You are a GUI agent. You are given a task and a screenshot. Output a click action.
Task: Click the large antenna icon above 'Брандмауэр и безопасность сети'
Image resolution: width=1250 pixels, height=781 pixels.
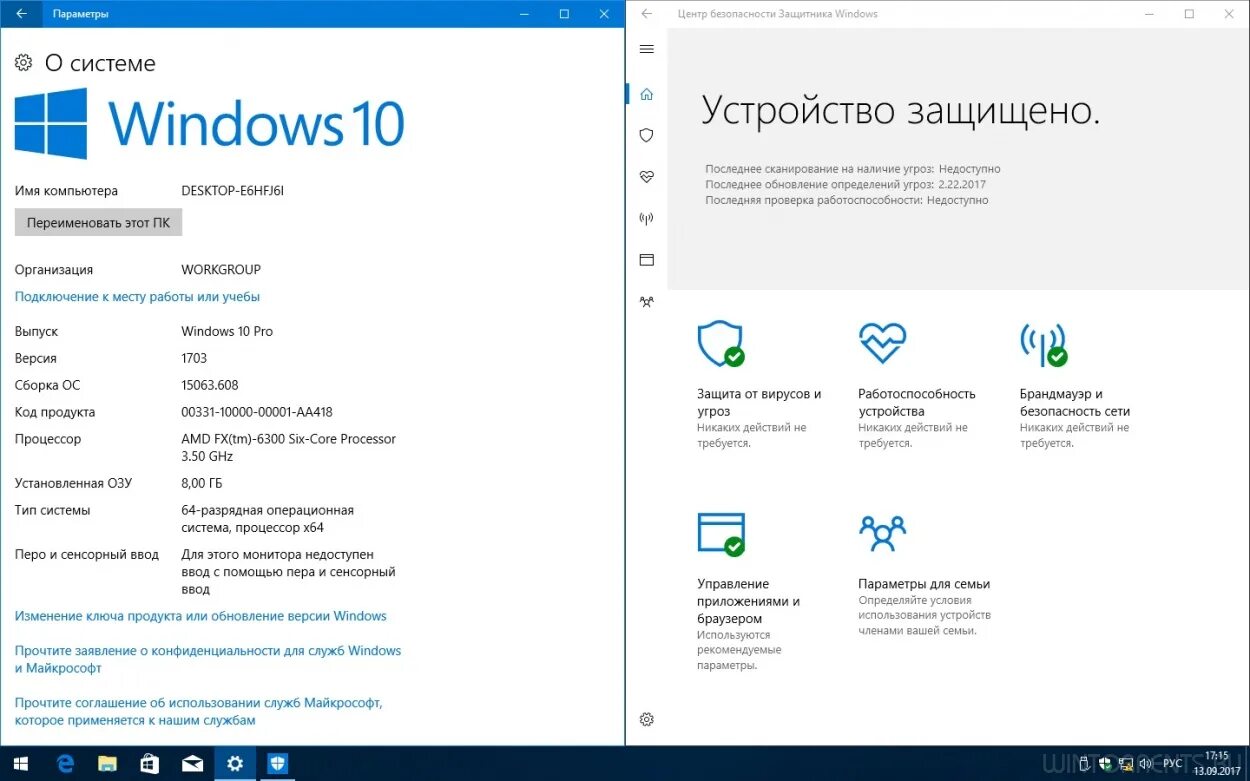coord(1043,344)
